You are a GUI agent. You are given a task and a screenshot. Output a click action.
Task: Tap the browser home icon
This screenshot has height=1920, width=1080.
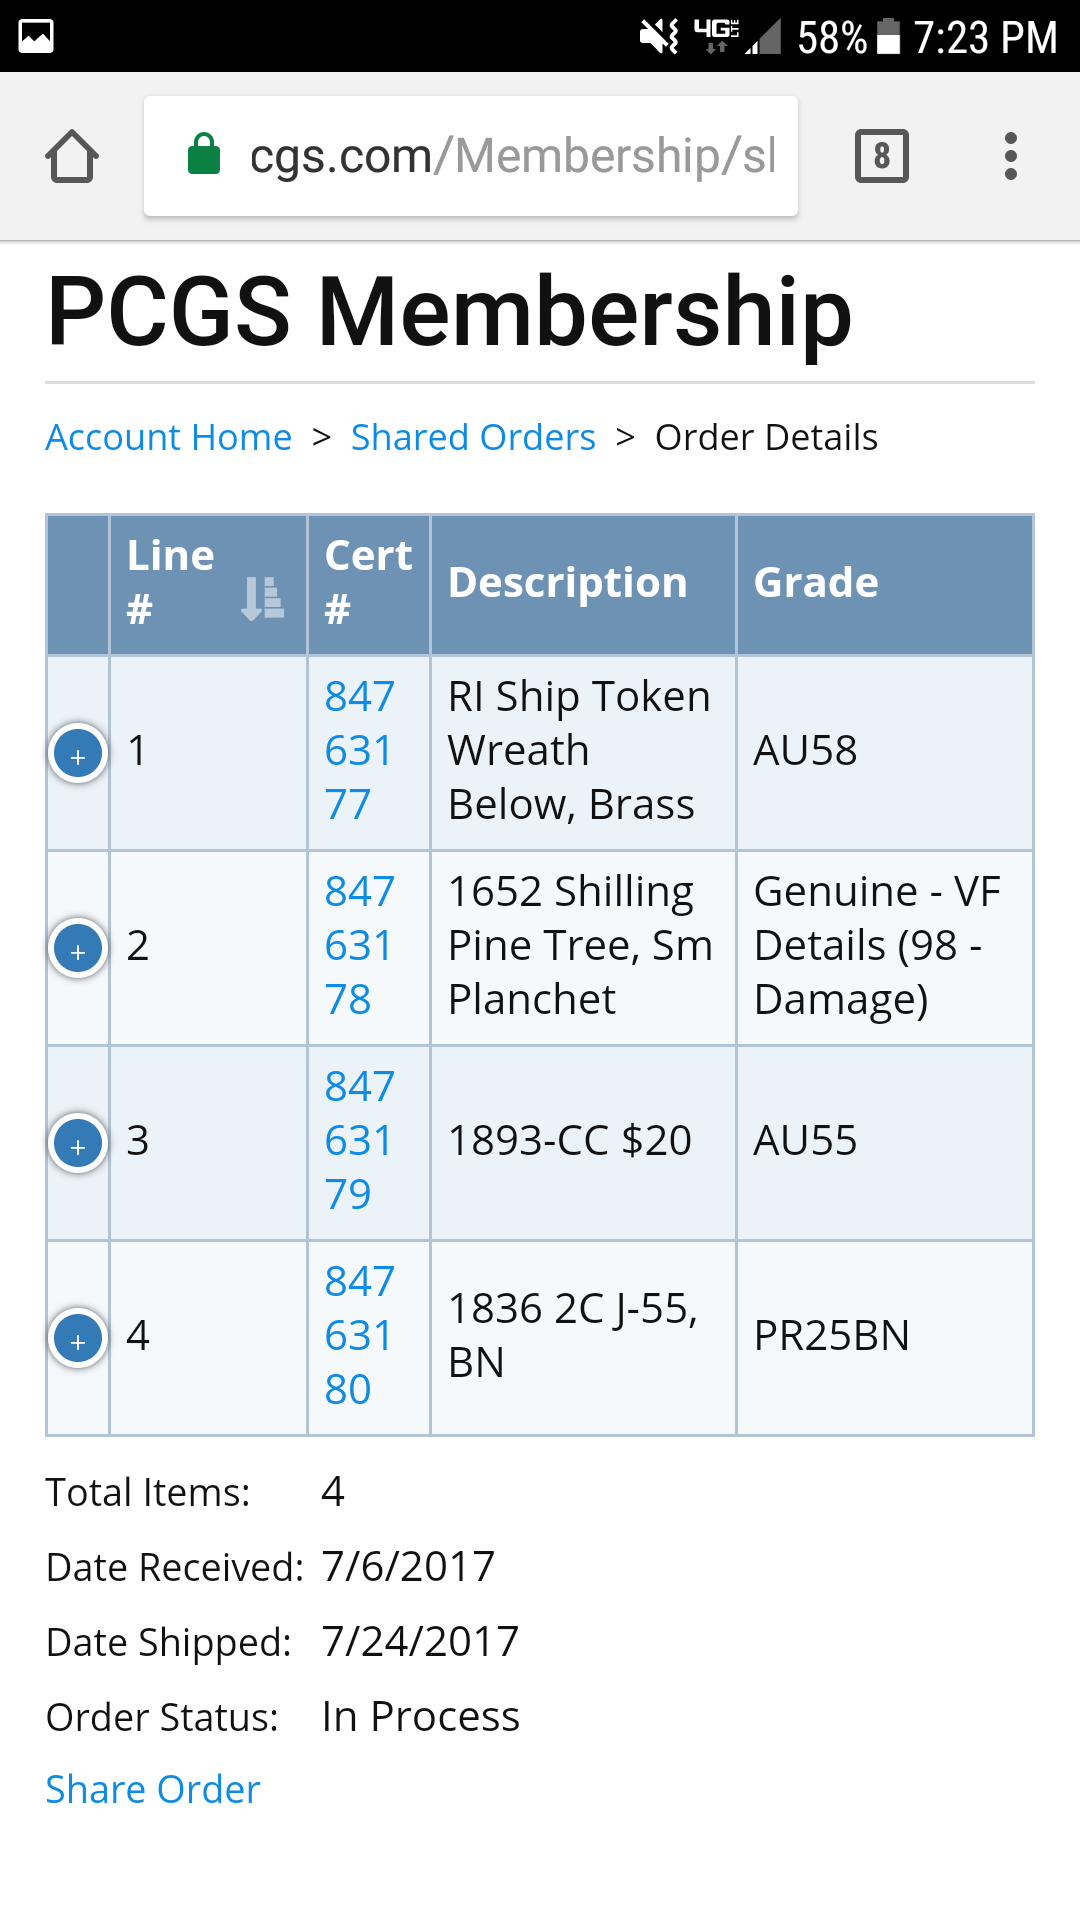tap(72, 156)
